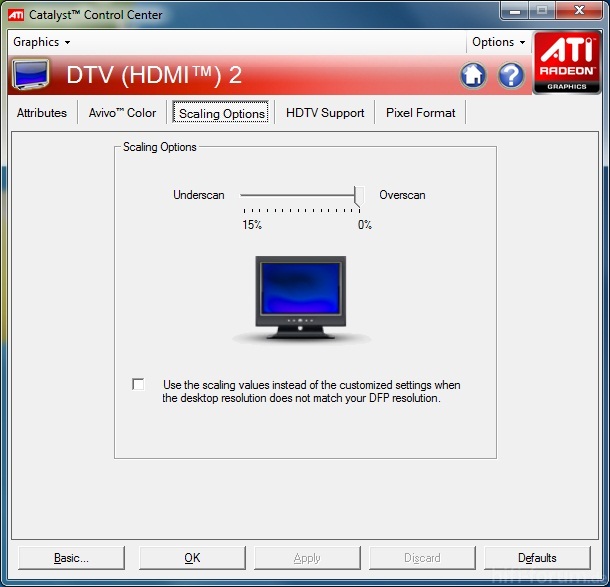Screen dimensions: 610x587
Task: Select the Scaling Options tab
Action: pos(221,113)
